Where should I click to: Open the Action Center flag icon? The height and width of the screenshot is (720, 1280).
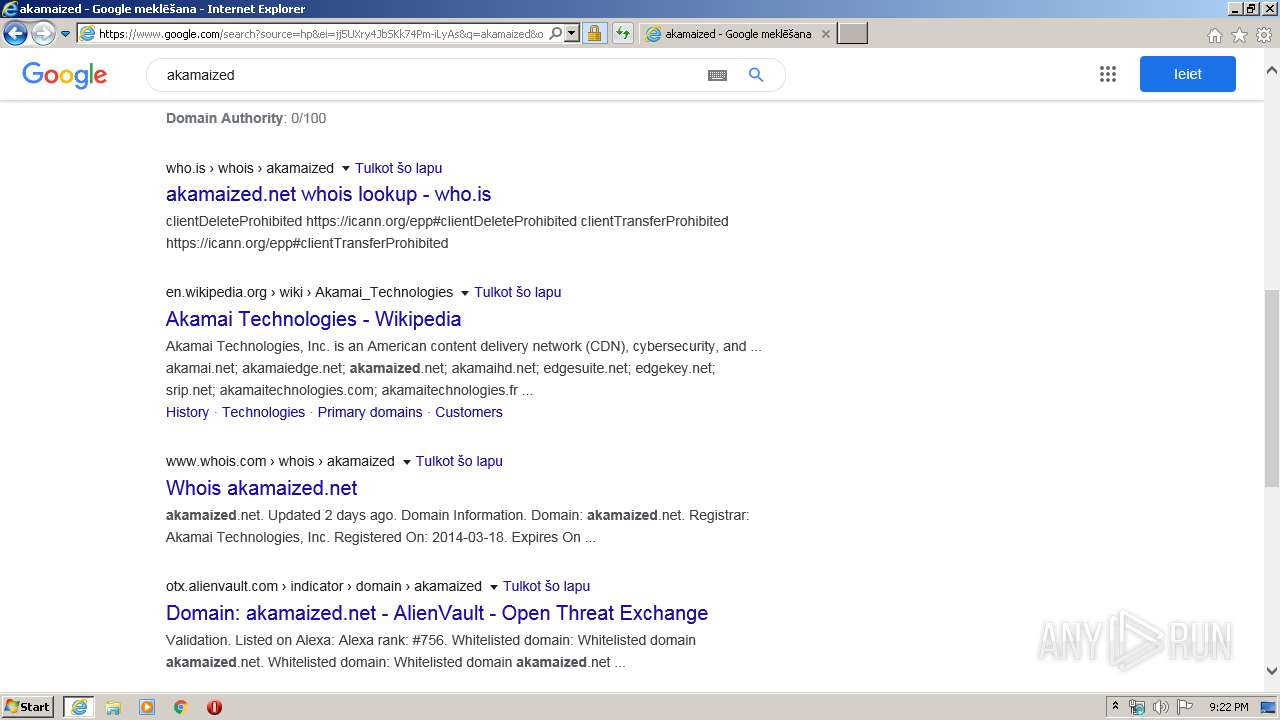pos(1185,707)
